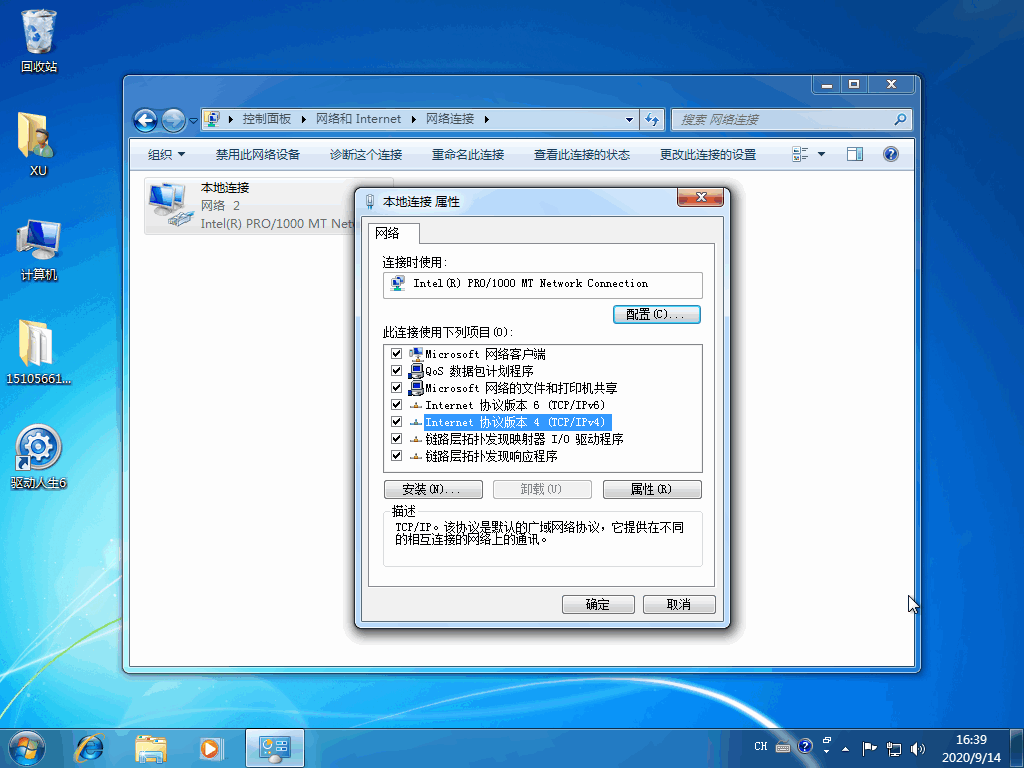The height and width of the screenshot is (768, 1024).
Task: Open Windows Media Player in taskbar
Action: pos(210,746)
